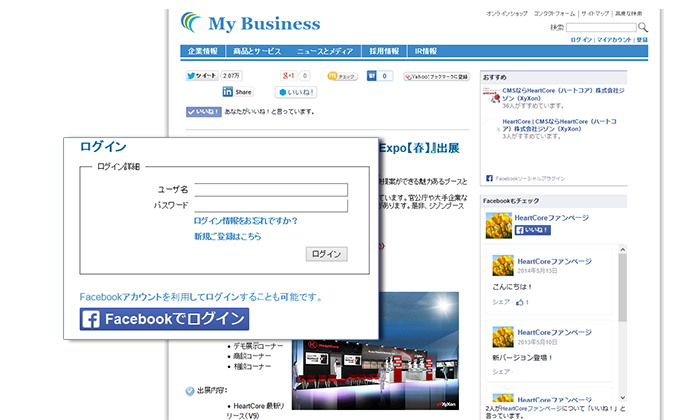Click the 高度な検索 link

(x=629, y=14)
